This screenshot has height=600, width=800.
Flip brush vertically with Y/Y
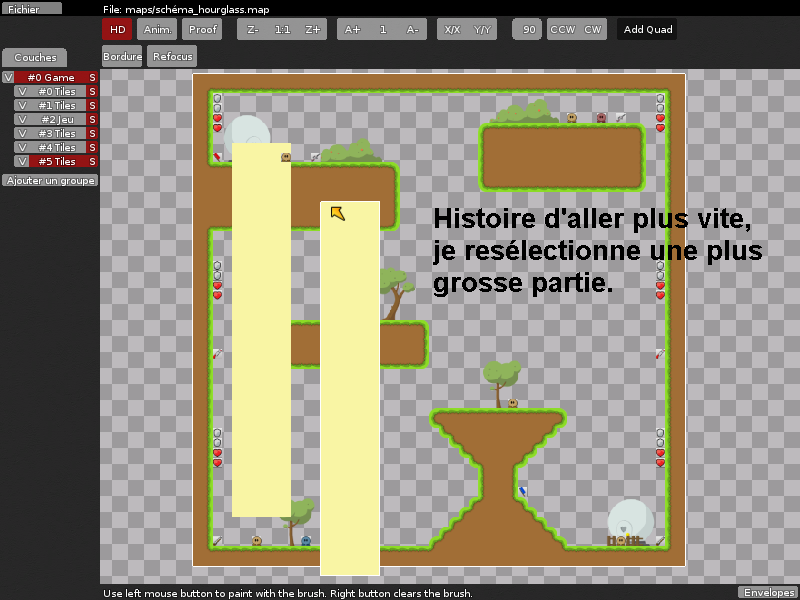pos(482,30)
